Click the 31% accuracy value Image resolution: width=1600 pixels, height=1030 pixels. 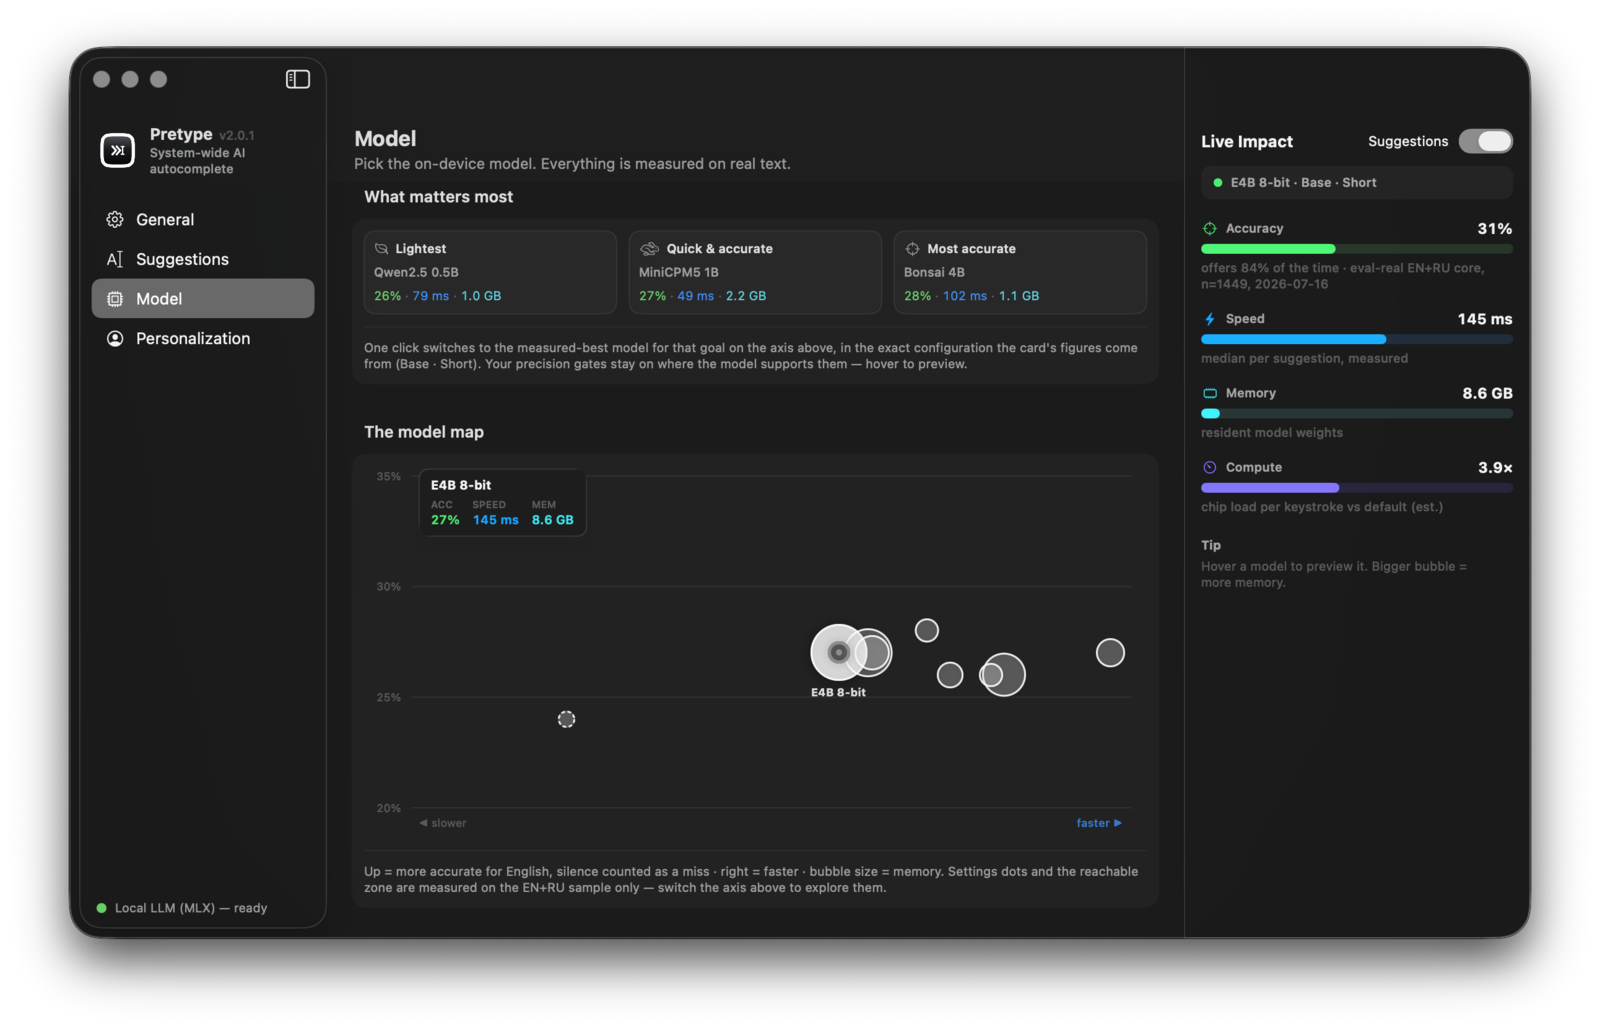(1495, 228)
